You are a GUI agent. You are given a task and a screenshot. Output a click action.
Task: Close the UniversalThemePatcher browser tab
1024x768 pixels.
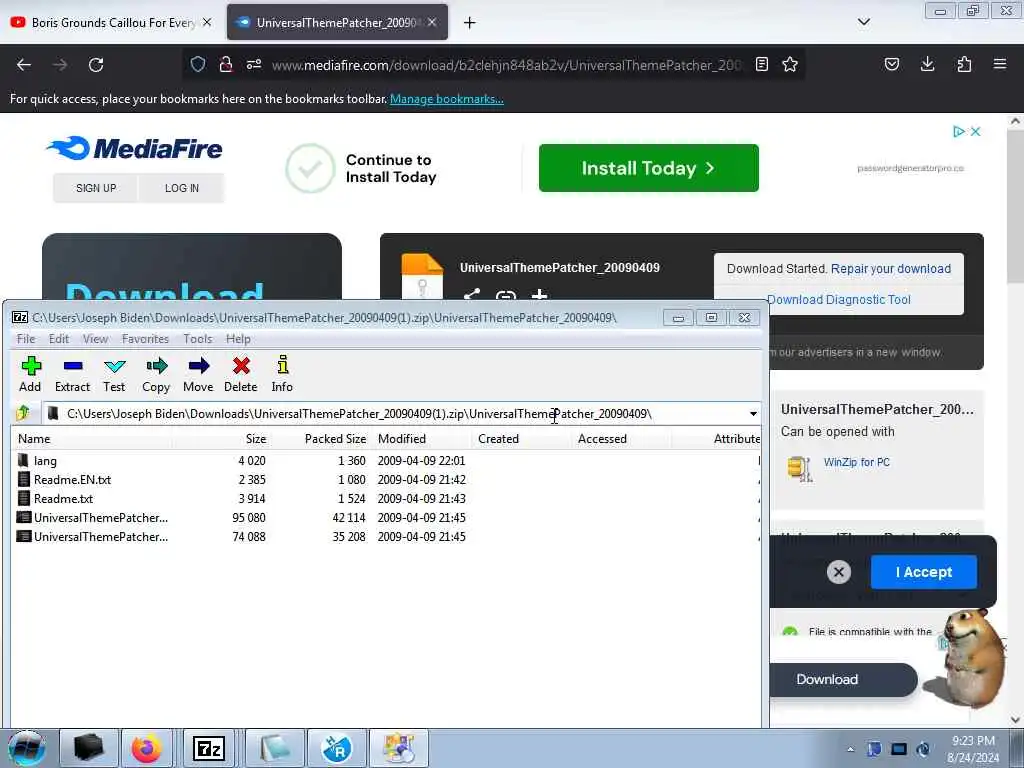432,22
